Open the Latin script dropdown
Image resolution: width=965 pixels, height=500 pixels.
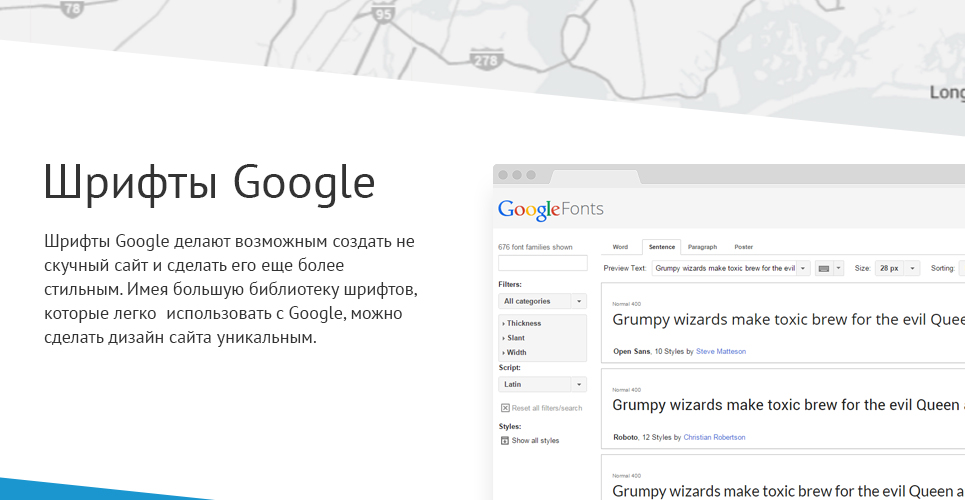point(542,384)
